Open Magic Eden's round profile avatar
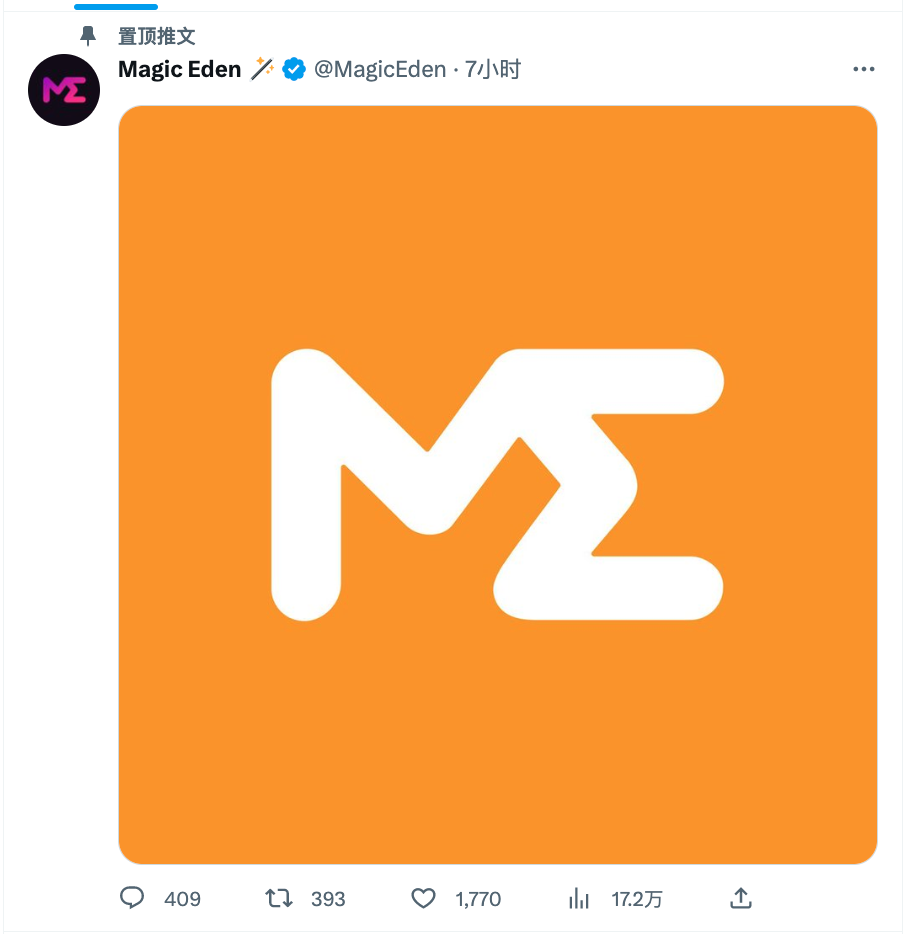Image resolution: width=924 pixels, height=934 pixels. 64,90
